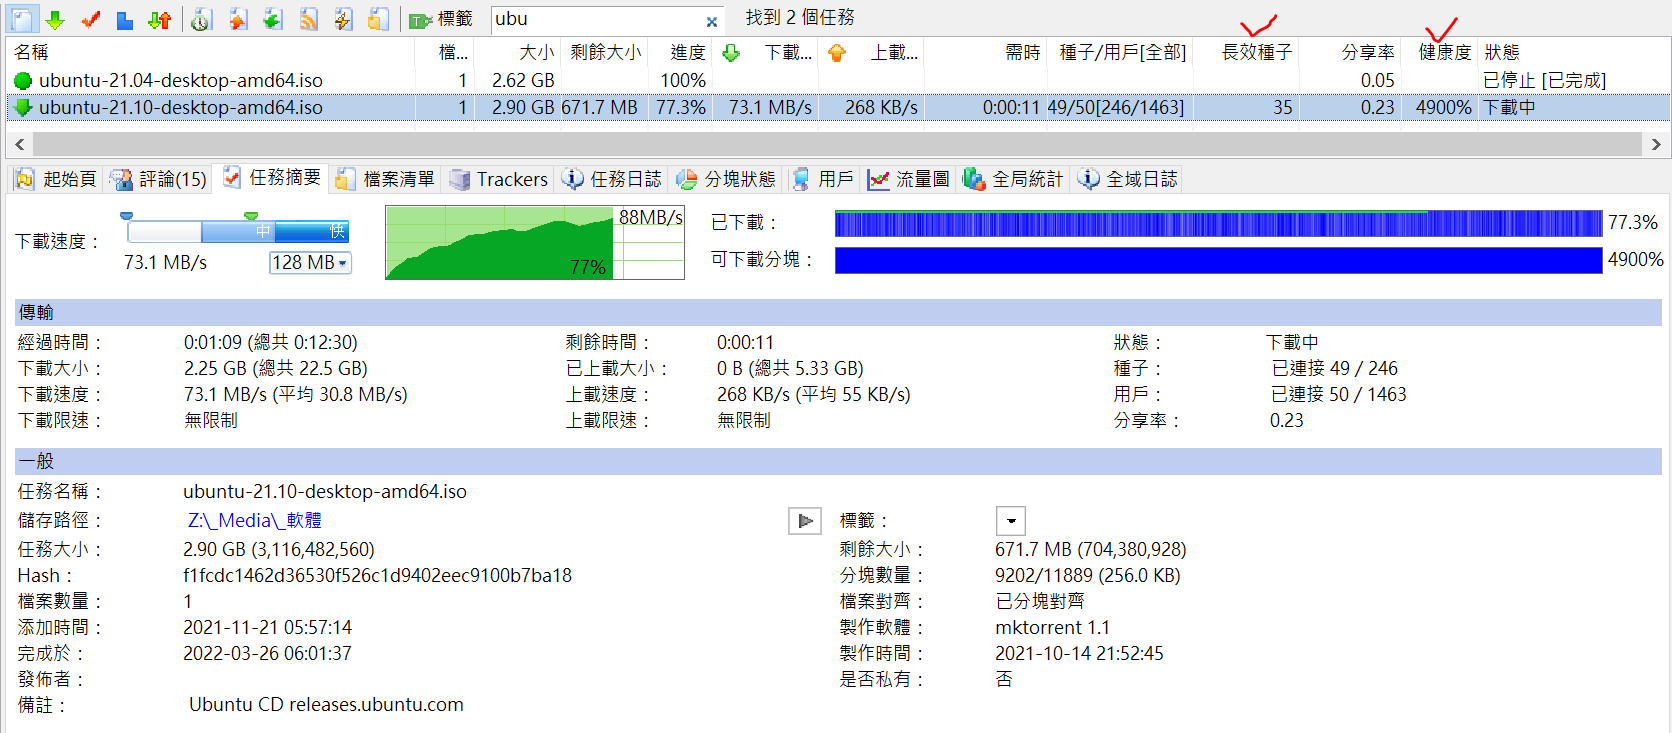Open the 標籤 tag filter button

tap(441, 19)
